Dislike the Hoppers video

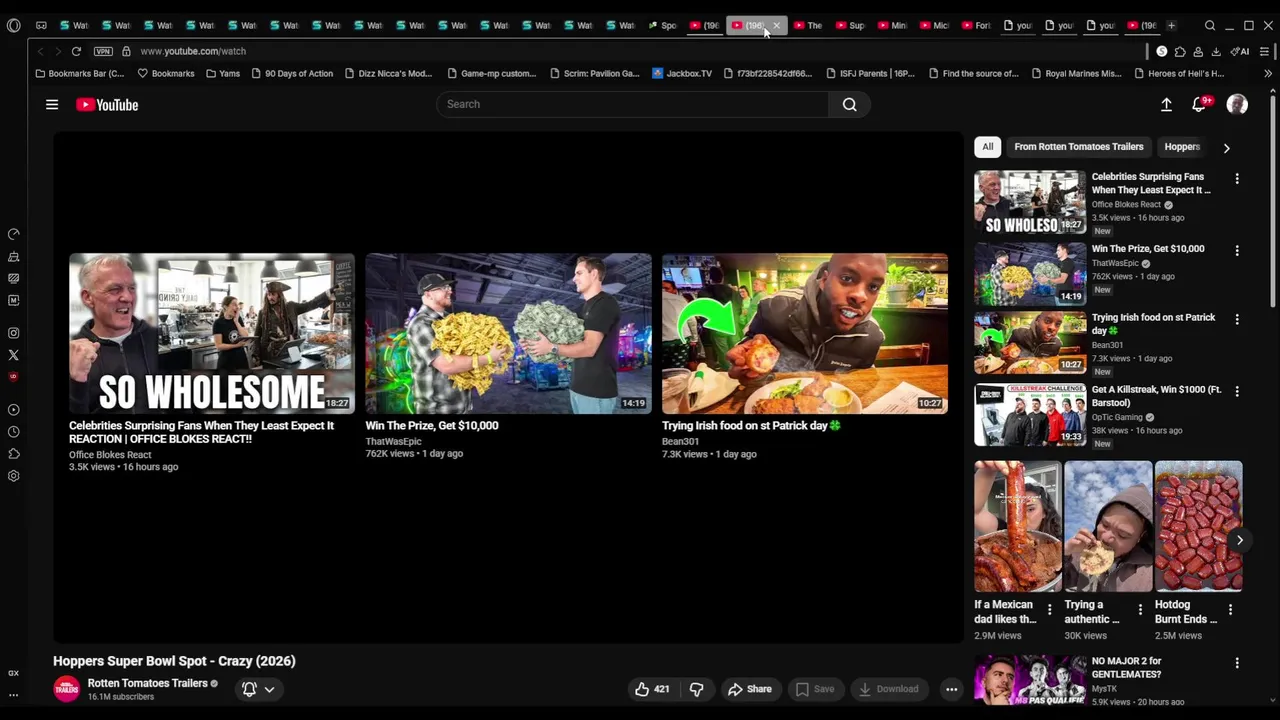pyautogui.click(x=696, y=689)
